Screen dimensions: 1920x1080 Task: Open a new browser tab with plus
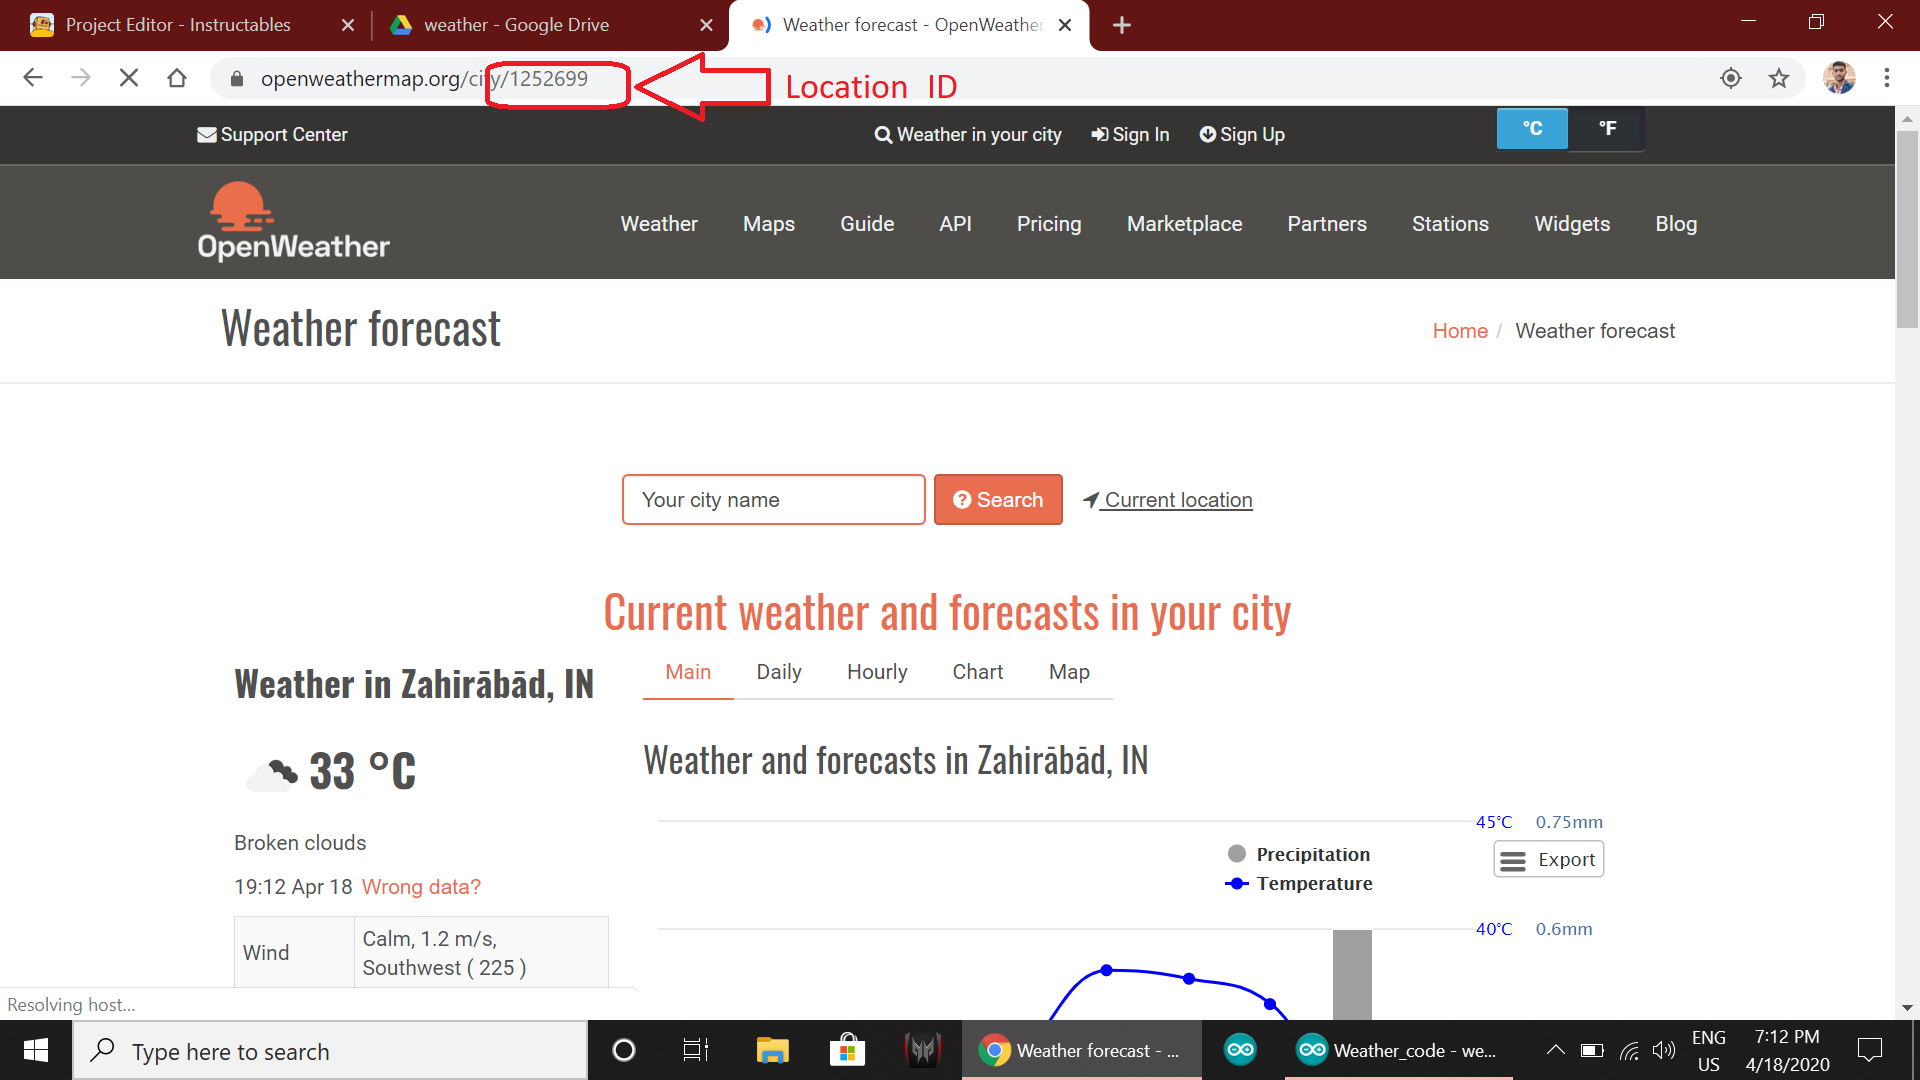(x=1122, y=25)
